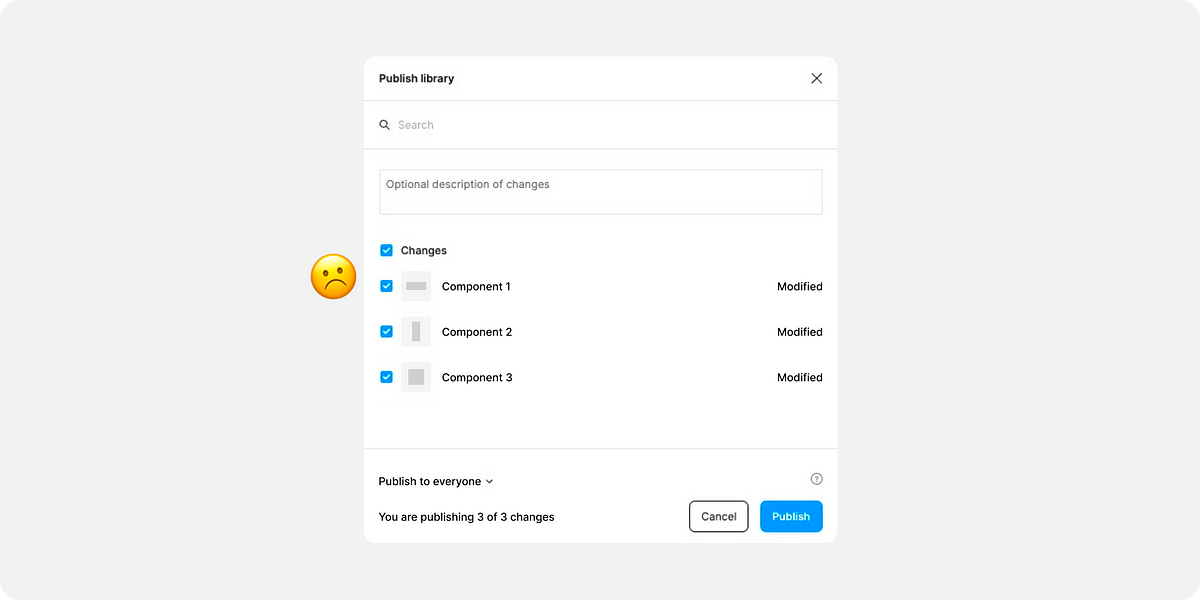Click the Component 3 checkbox
This screenshot has width=1200, height=600.
[x=386, y=377]
